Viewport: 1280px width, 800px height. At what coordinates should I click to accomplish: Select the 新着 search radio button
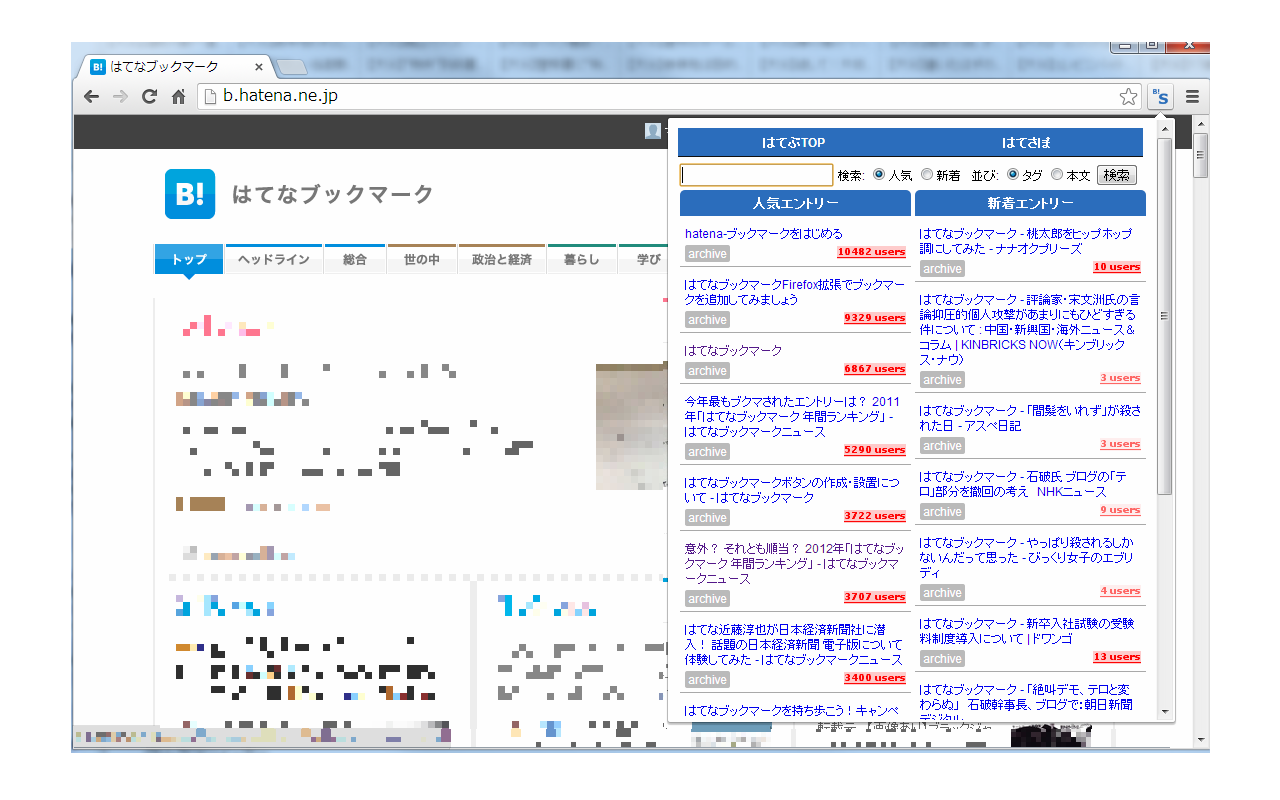(927, 175)
